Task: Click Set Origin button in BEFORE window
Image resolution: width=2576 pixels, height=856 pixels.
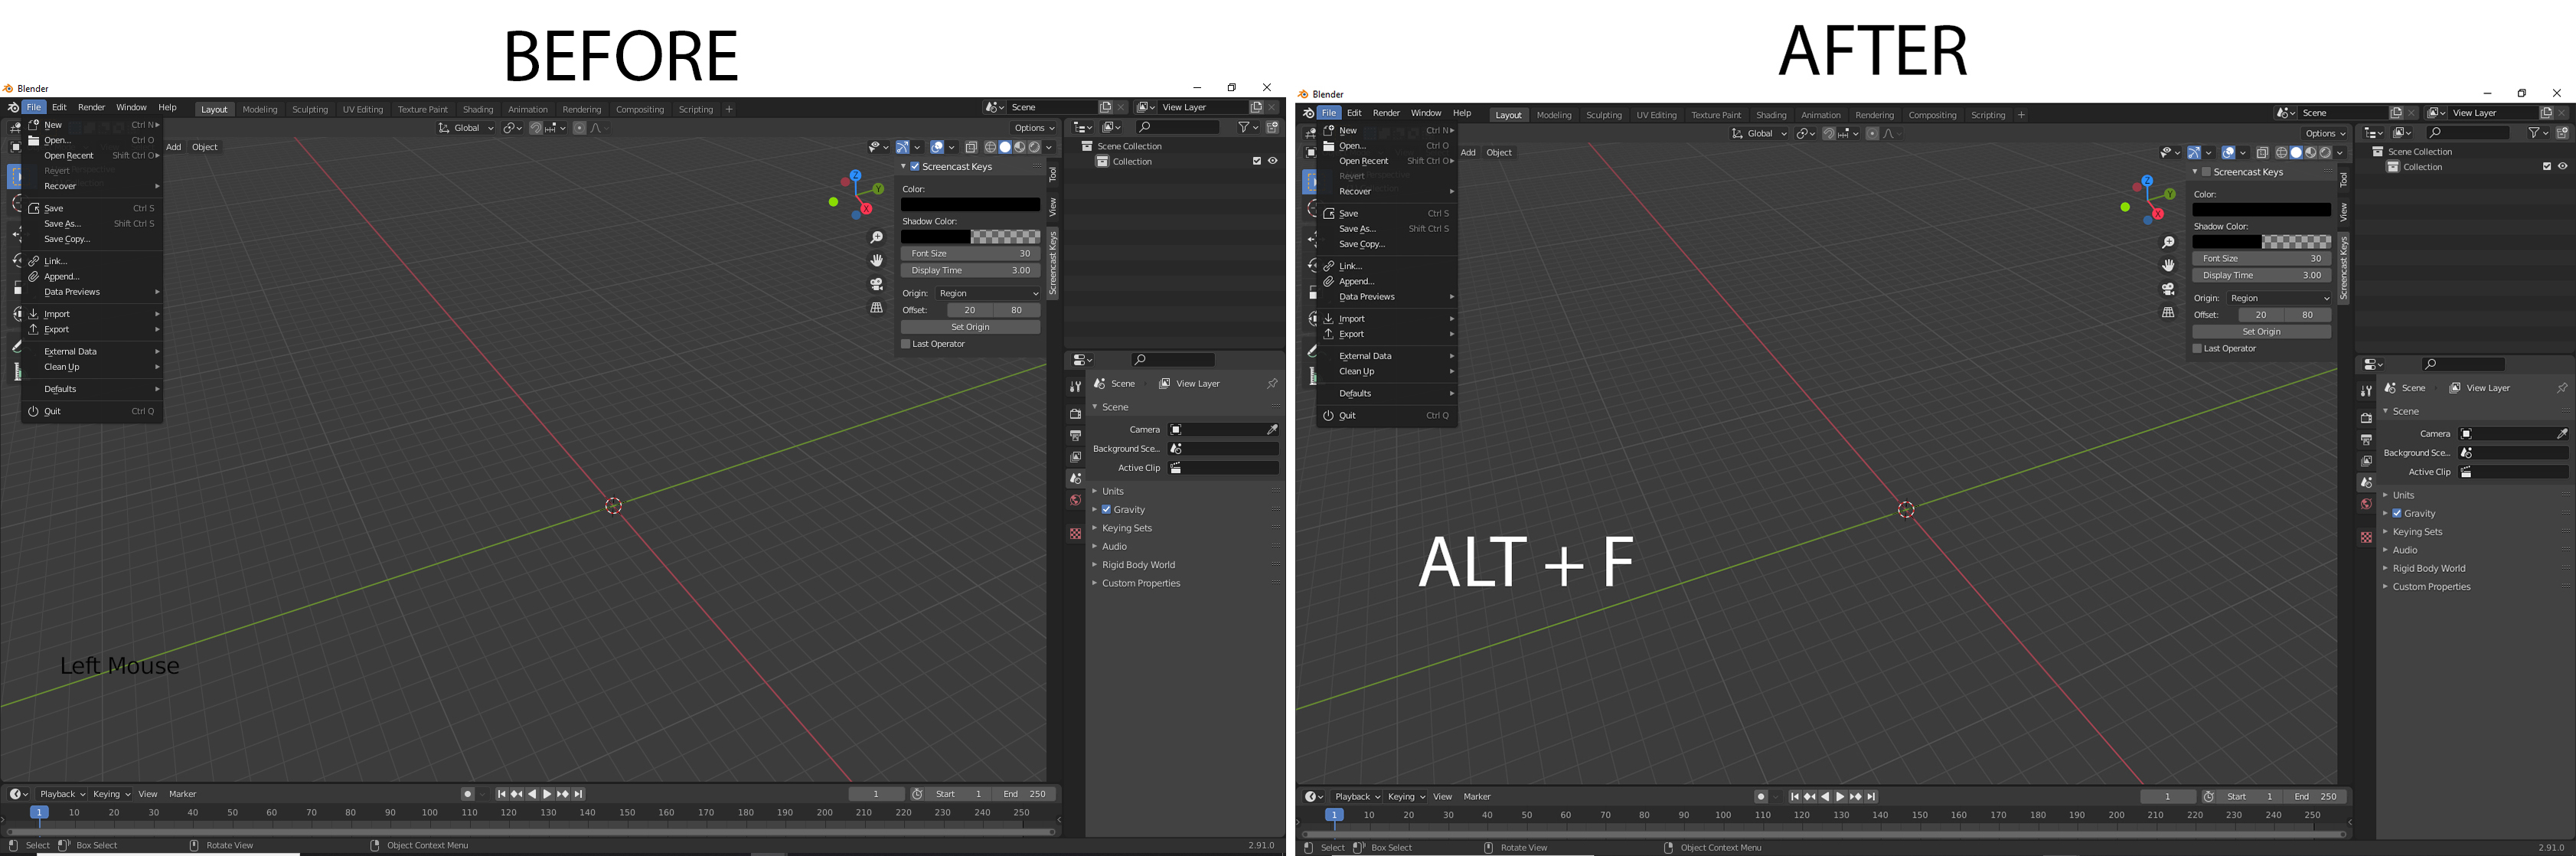Action: tap(970, 327)
